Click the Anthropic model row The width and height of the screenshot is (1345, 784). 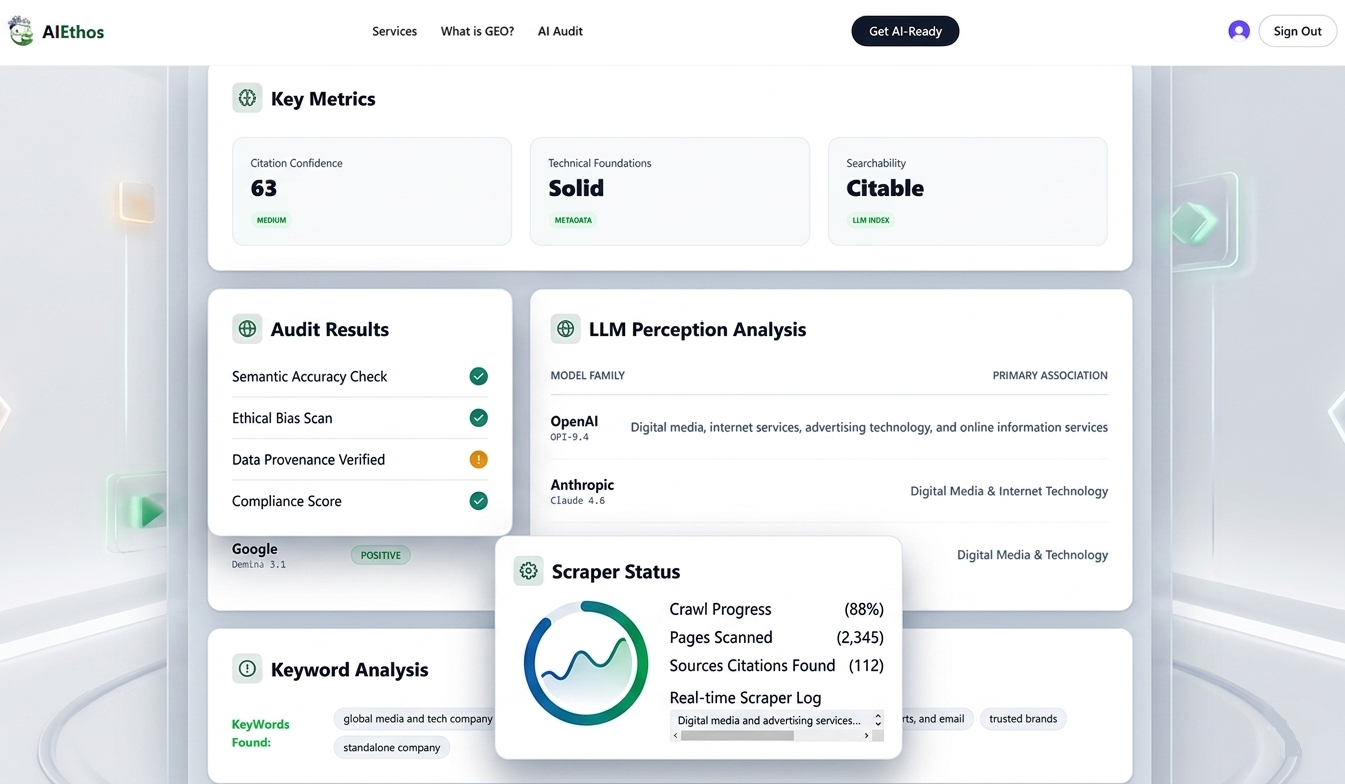(x=829, y=491)
